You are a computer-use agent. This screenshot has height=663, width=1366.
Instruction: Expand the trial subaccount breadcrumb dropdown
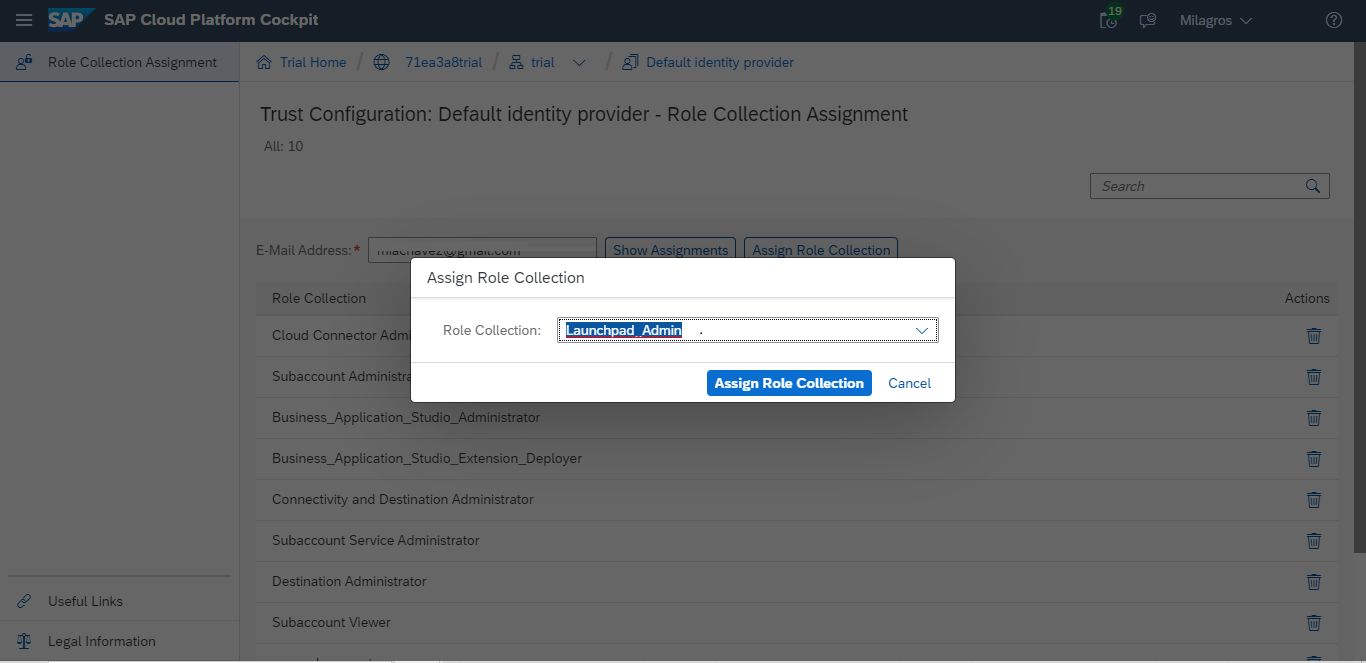pos(579,63)
